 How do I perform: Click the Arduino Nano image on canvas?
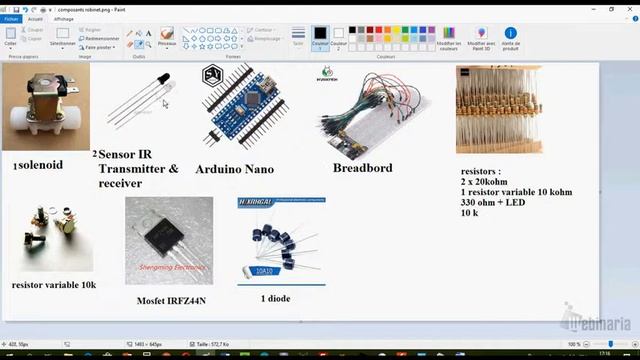point(245,106)
